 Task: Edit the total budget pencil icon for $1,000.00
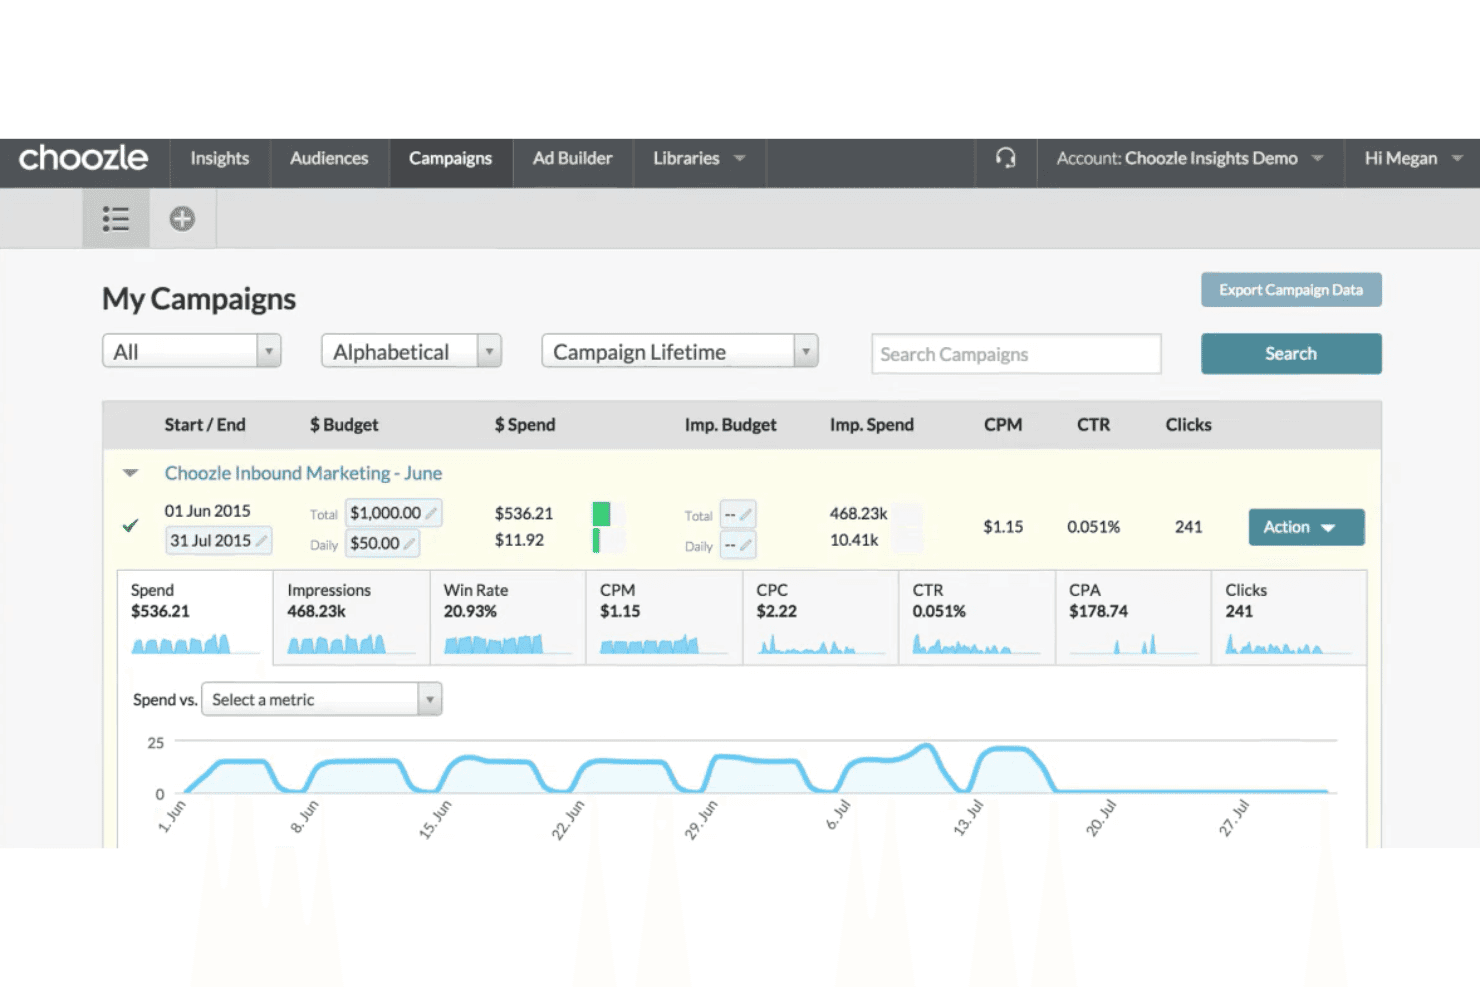tap(432, 513)
